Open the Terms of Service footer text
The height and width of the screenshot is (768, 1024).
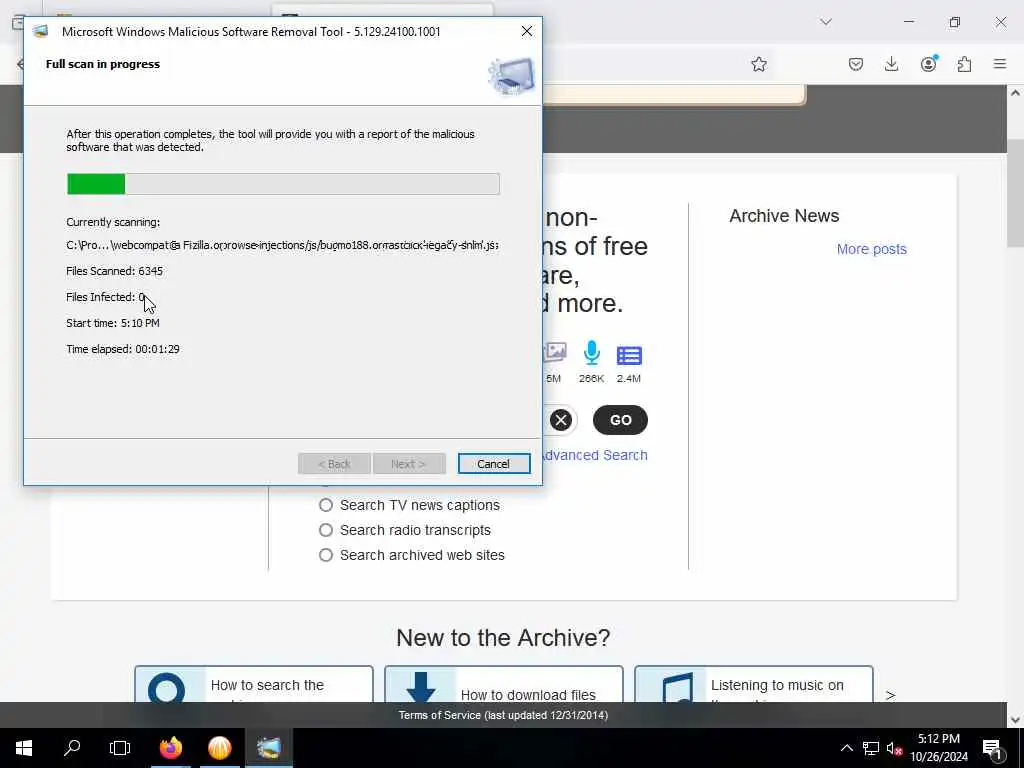coord(504,715)
